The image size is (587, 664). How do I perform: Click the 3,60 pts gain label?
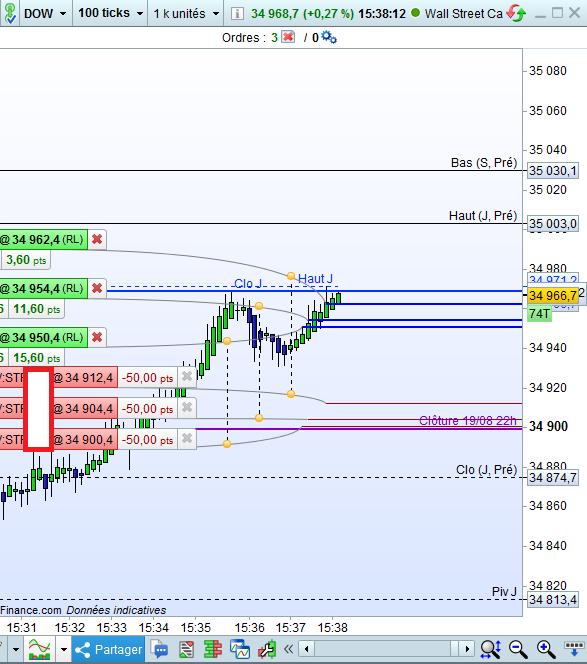pos(26,260)
